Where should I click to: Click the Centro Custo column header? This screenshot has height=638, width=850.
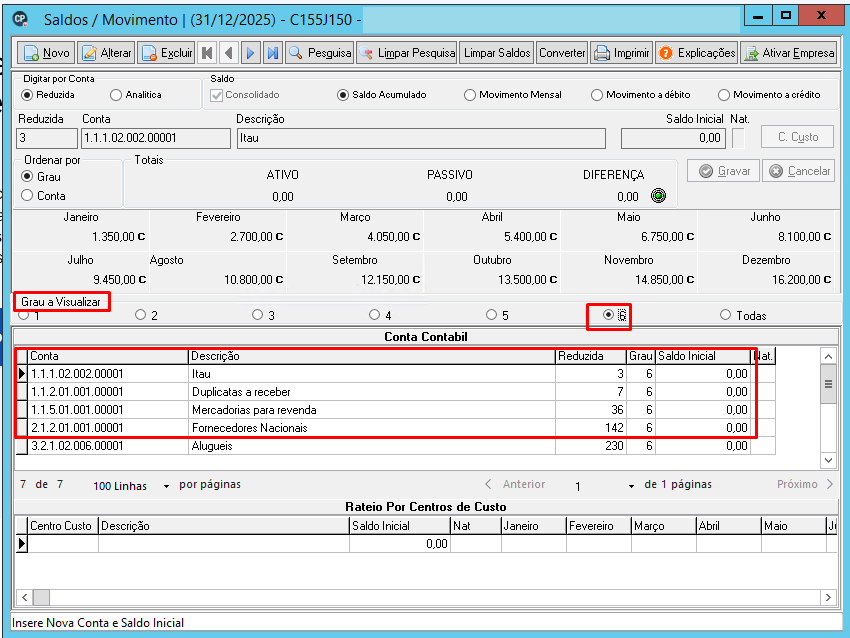pyautogui.click(x=63, y=526)
